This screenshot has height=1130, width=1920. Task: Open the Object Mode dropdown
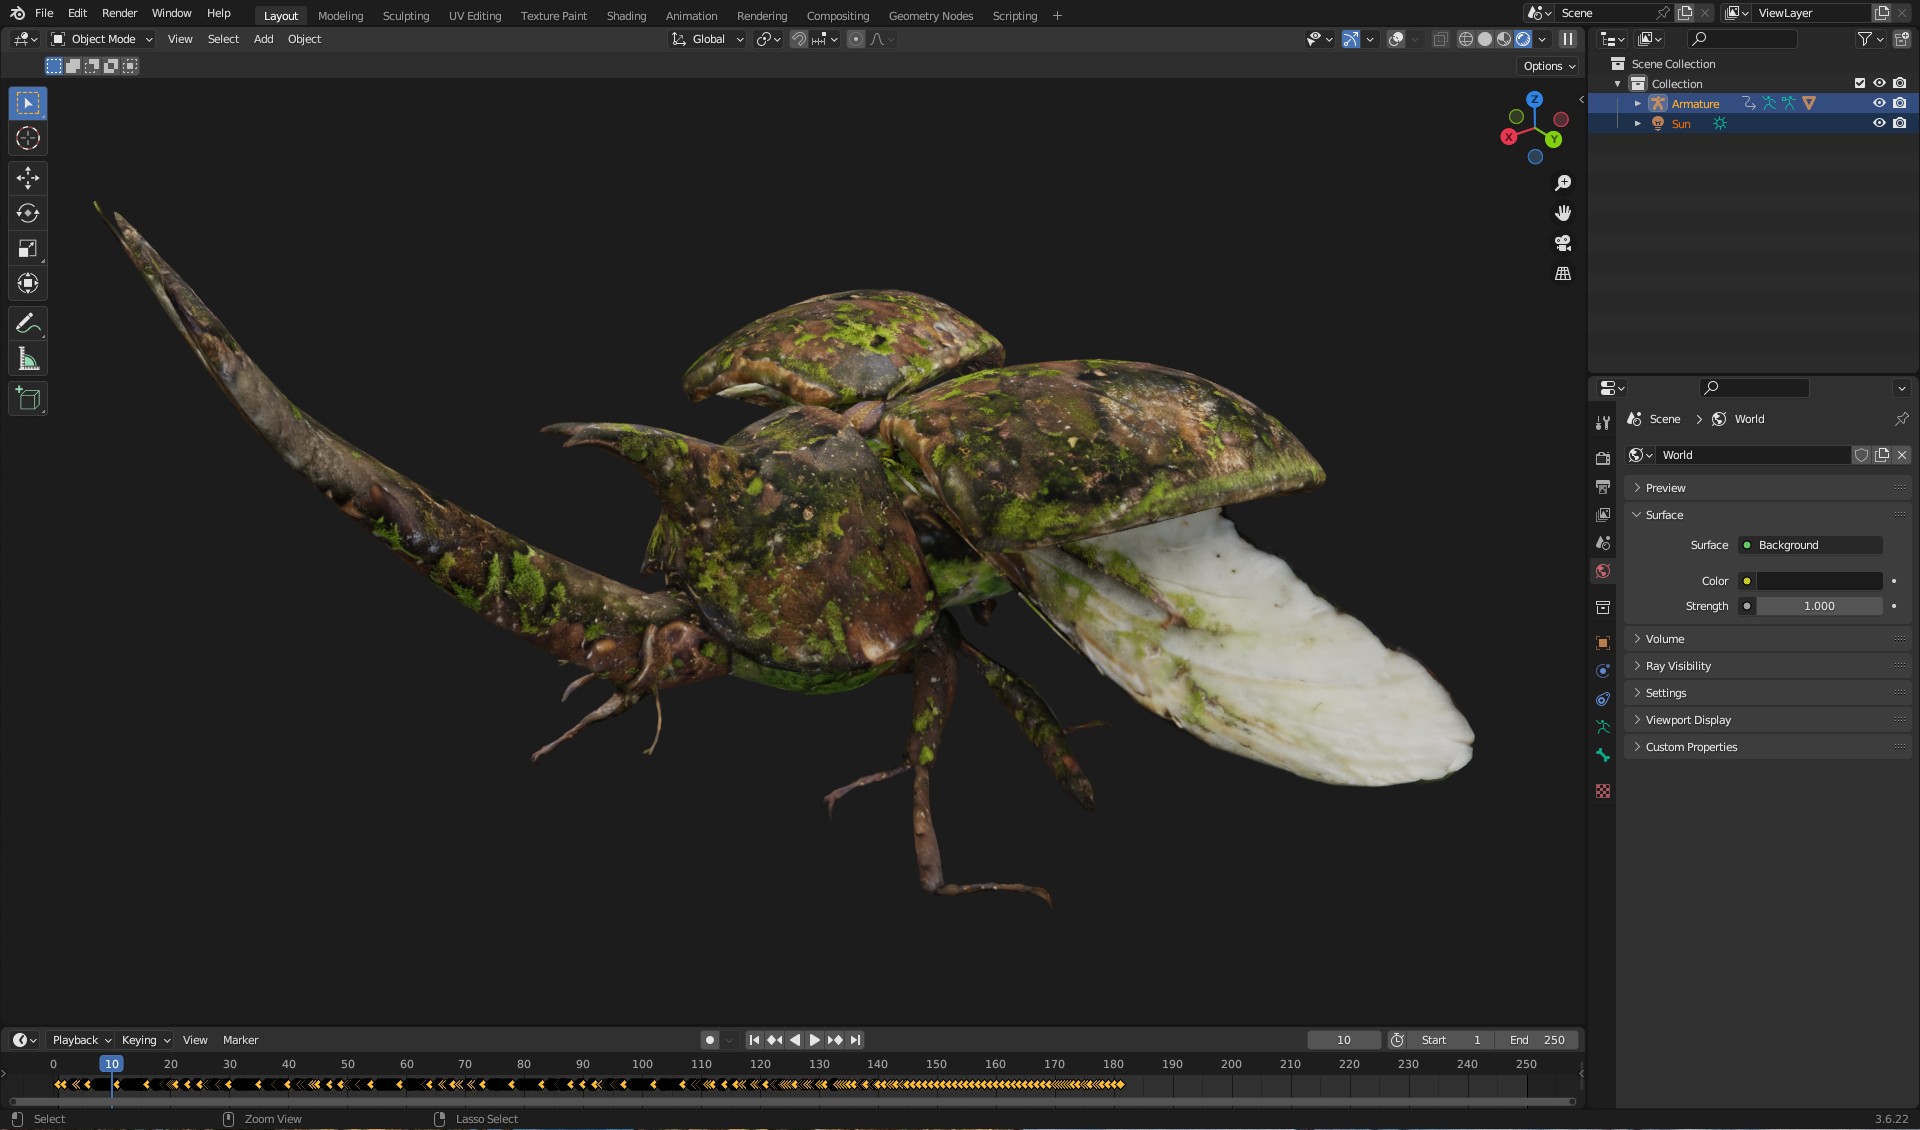[102, 39]
